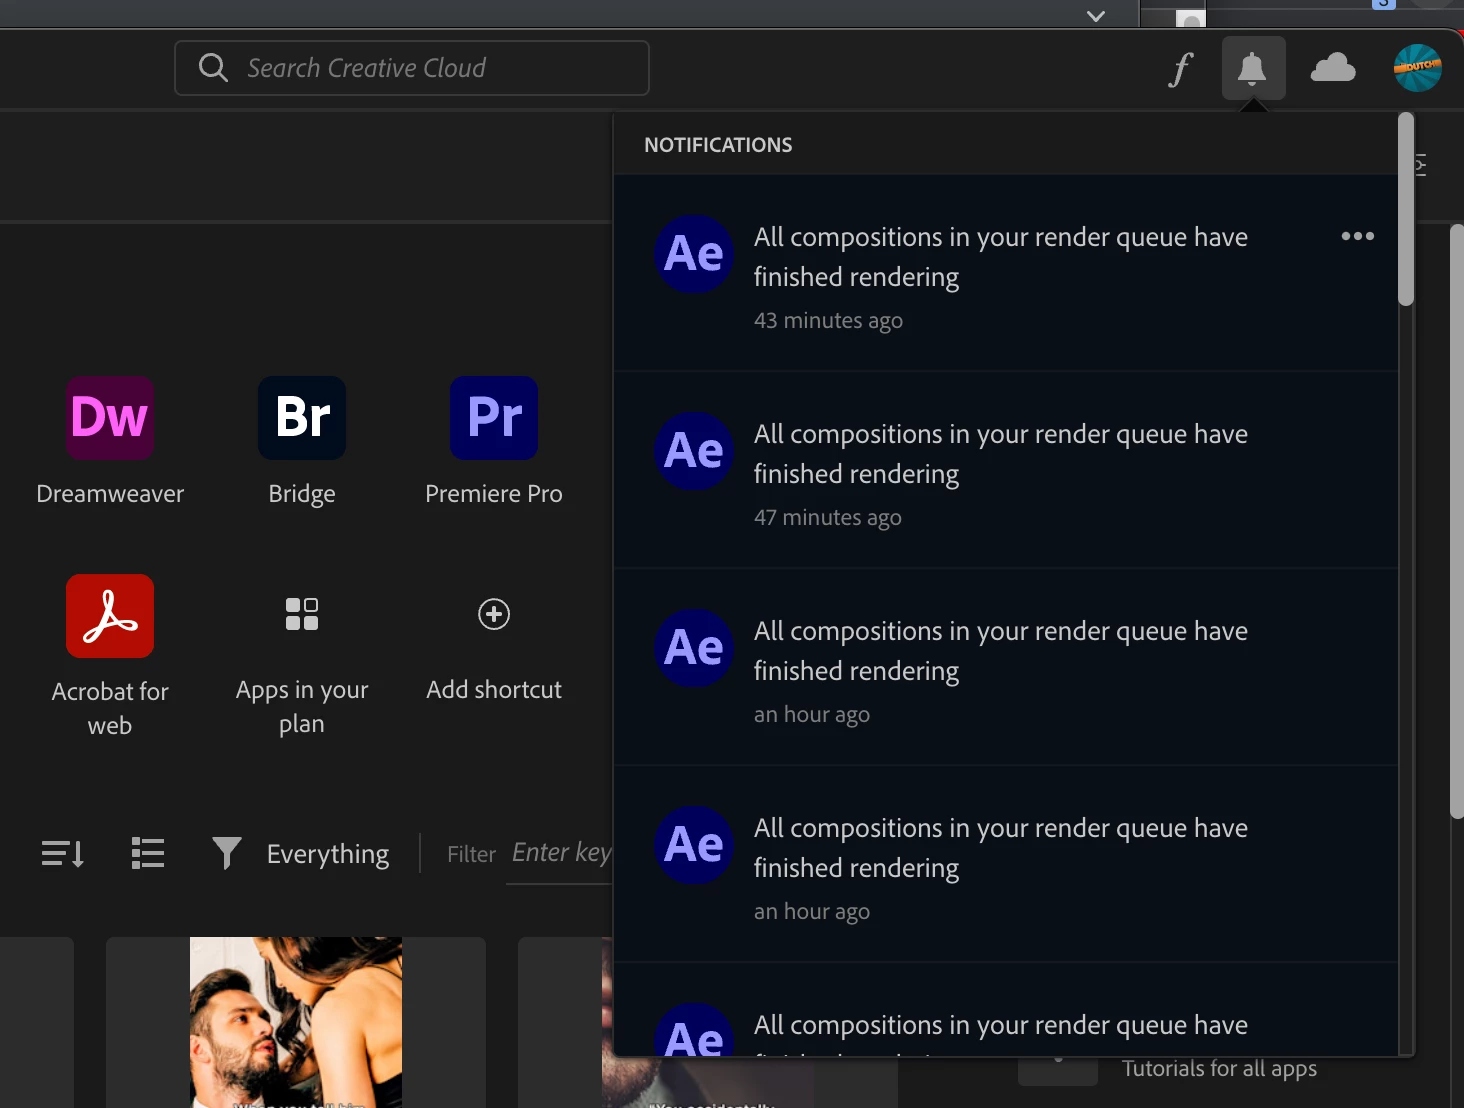
Task: Click the notifications panel scrollbar
Action: 1406,210
